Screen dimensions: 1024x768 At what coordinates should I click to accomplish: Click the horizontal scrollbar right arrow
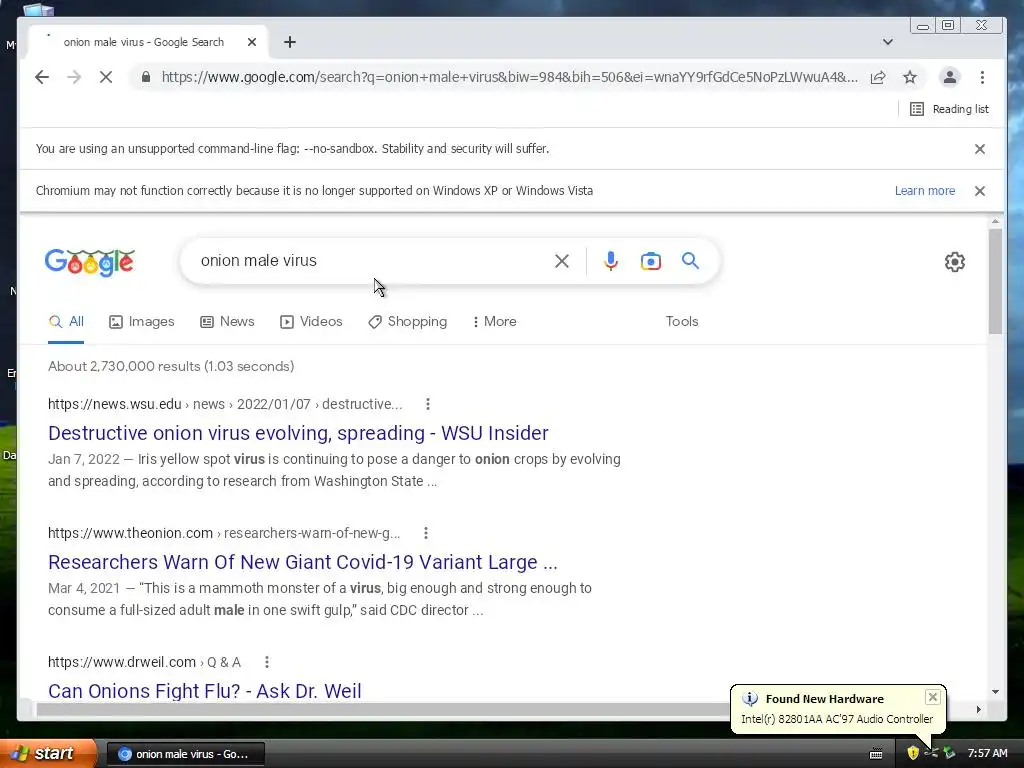pyautogui.click(x=978, y=709)
